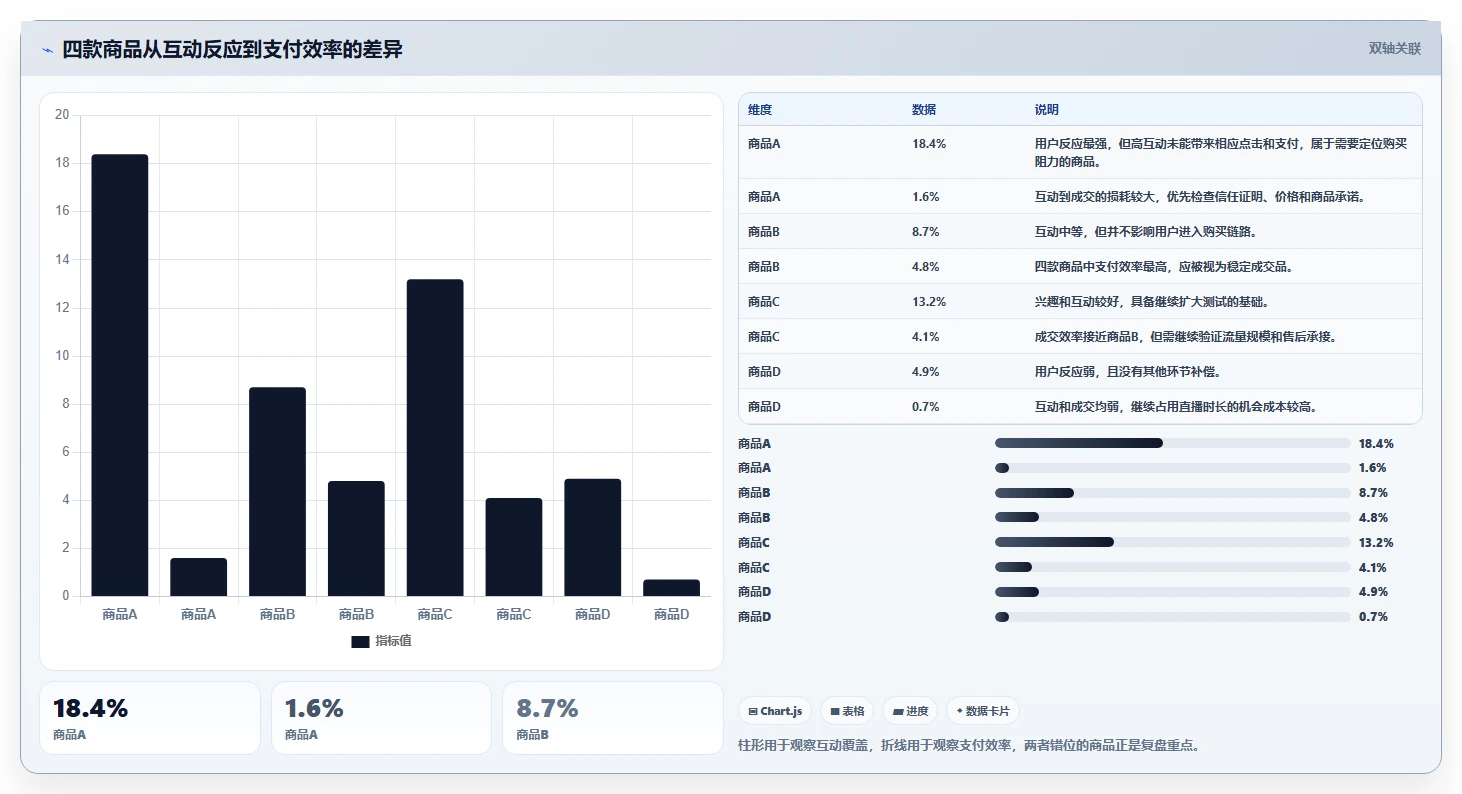Click the description 四款商品中支付效率最高,应被视为稳定成交品。
The height and width of the screenshot is (794, 1462).
point(1165,267)
